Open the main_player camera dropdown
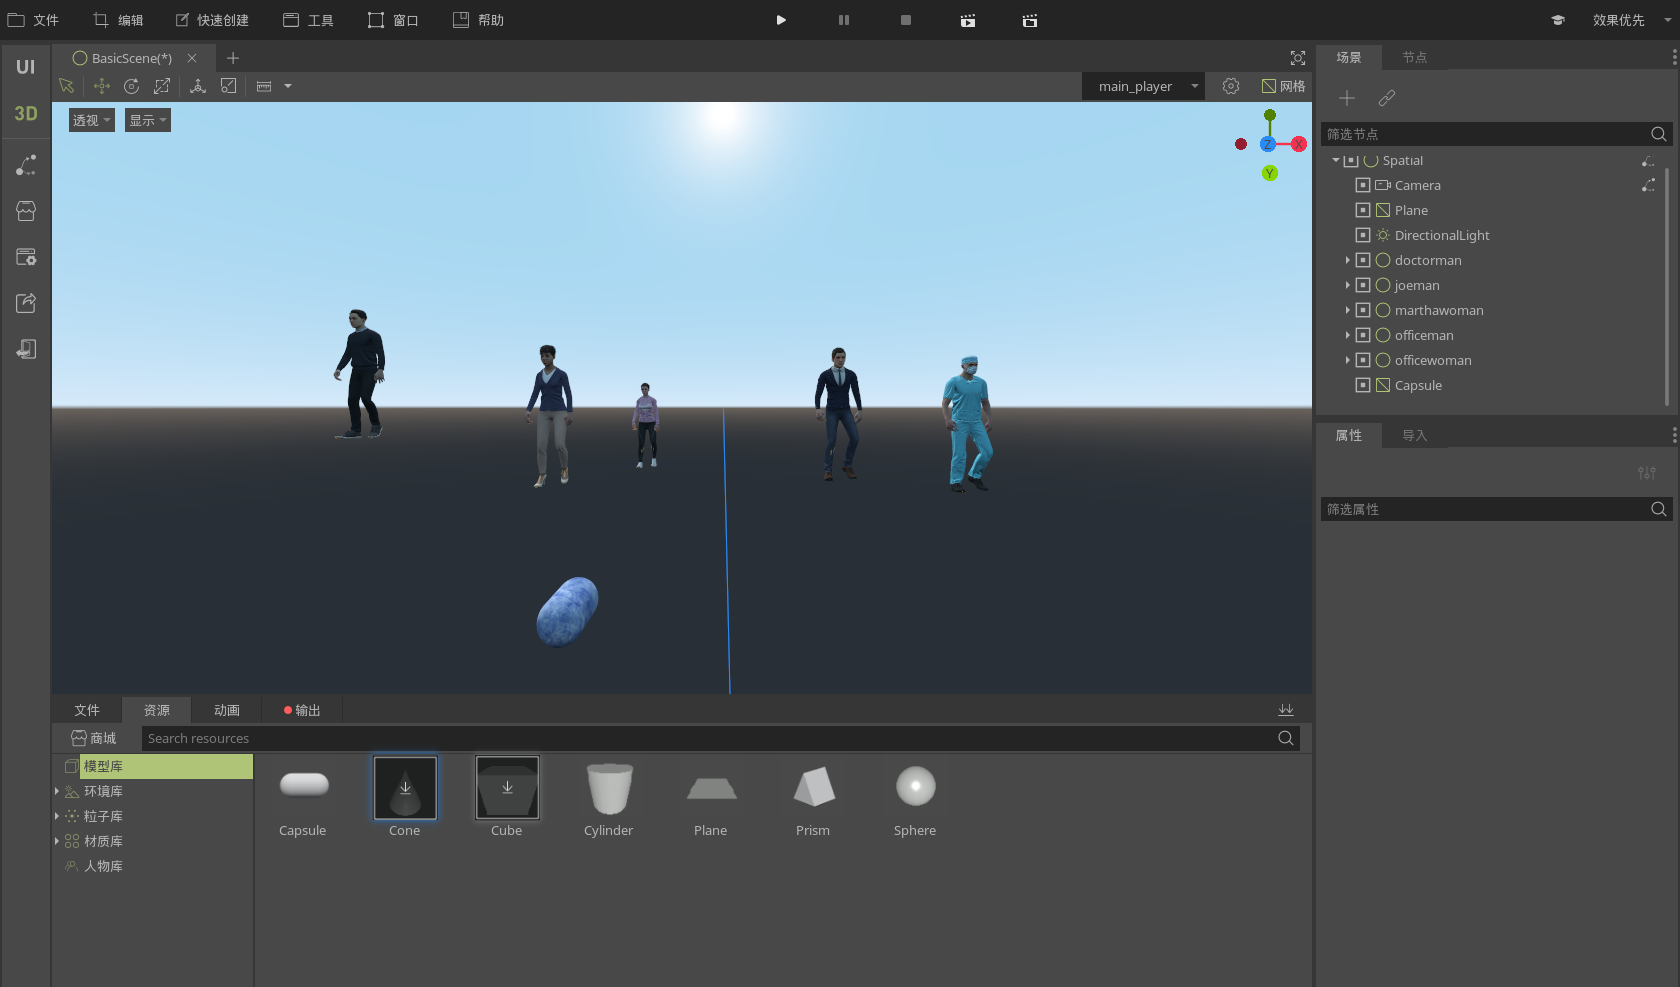This screenshot has height=987, width=1680. coord(1143,86)
